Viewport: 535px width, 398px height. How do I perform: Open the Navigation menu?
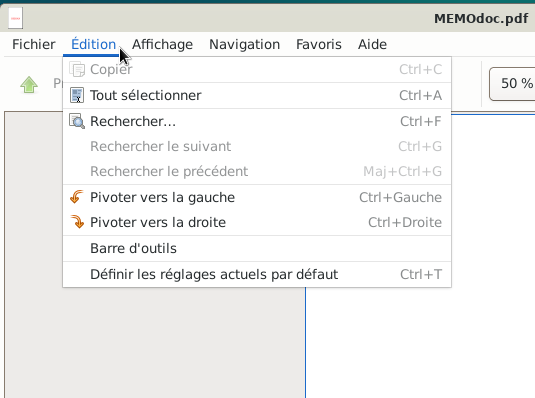[244, 44]
